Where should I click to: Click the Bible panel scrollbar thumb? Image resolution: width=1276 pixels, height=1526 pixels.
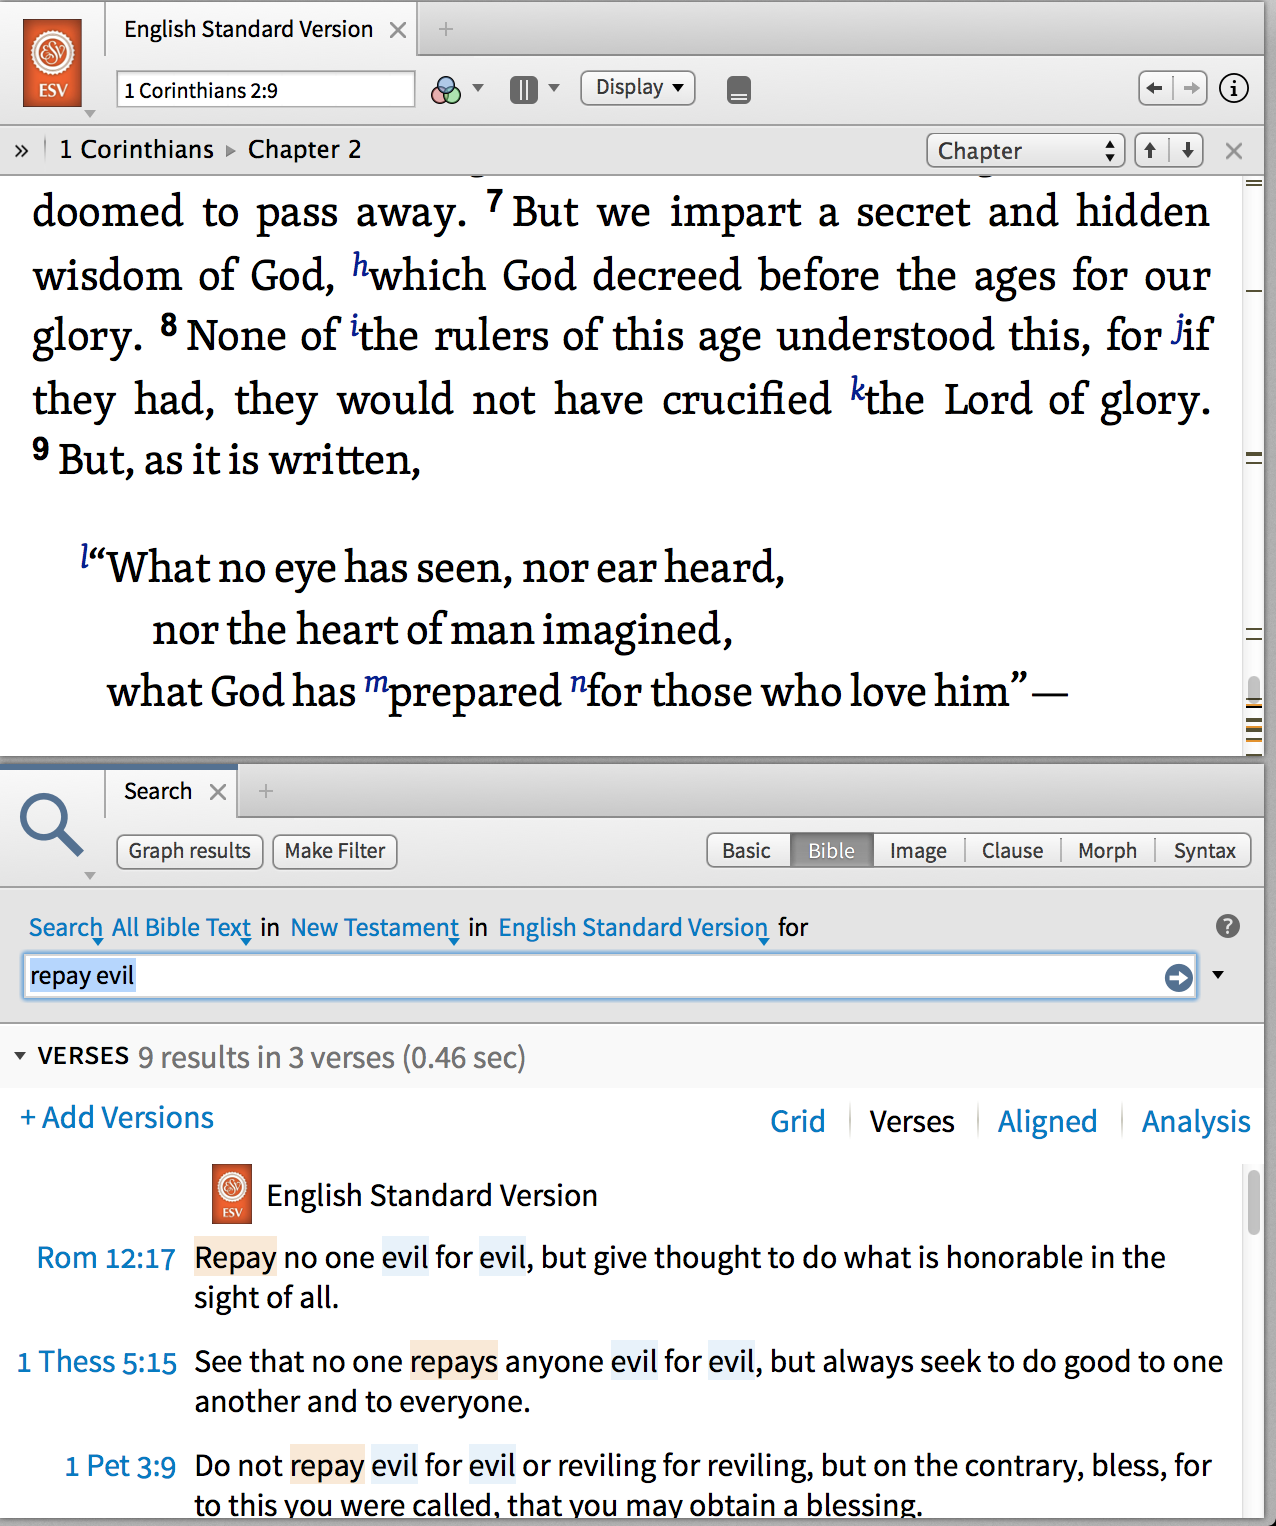click(x=1254, y=689)
